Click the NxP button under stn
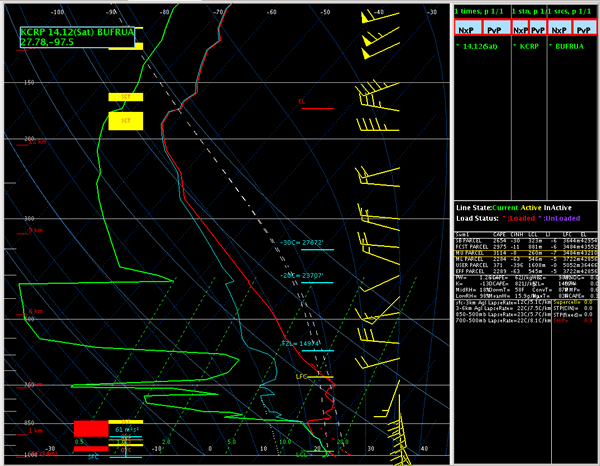 click(x=520, y=28)
